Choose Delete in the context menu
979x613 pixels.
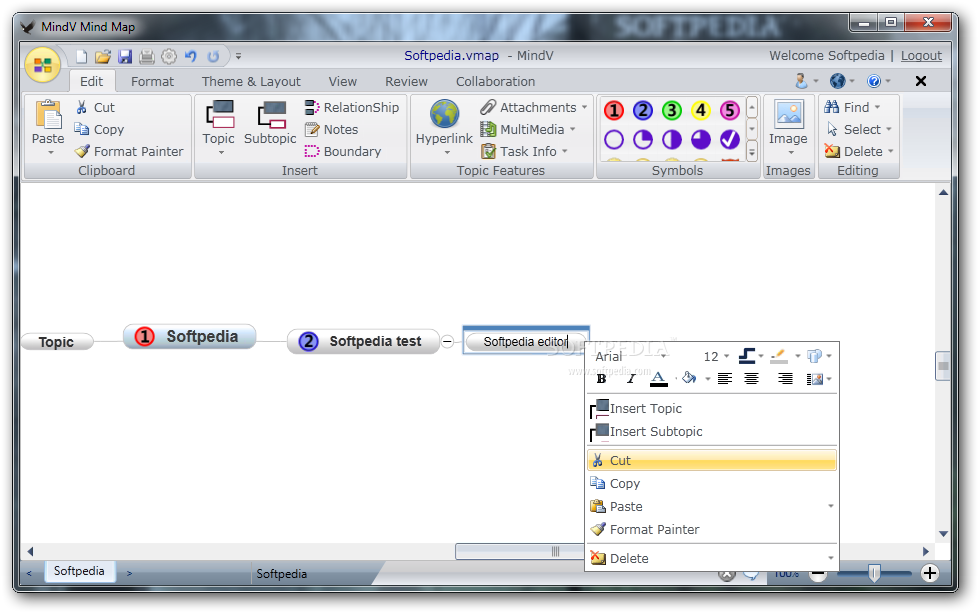pos(712,559)
